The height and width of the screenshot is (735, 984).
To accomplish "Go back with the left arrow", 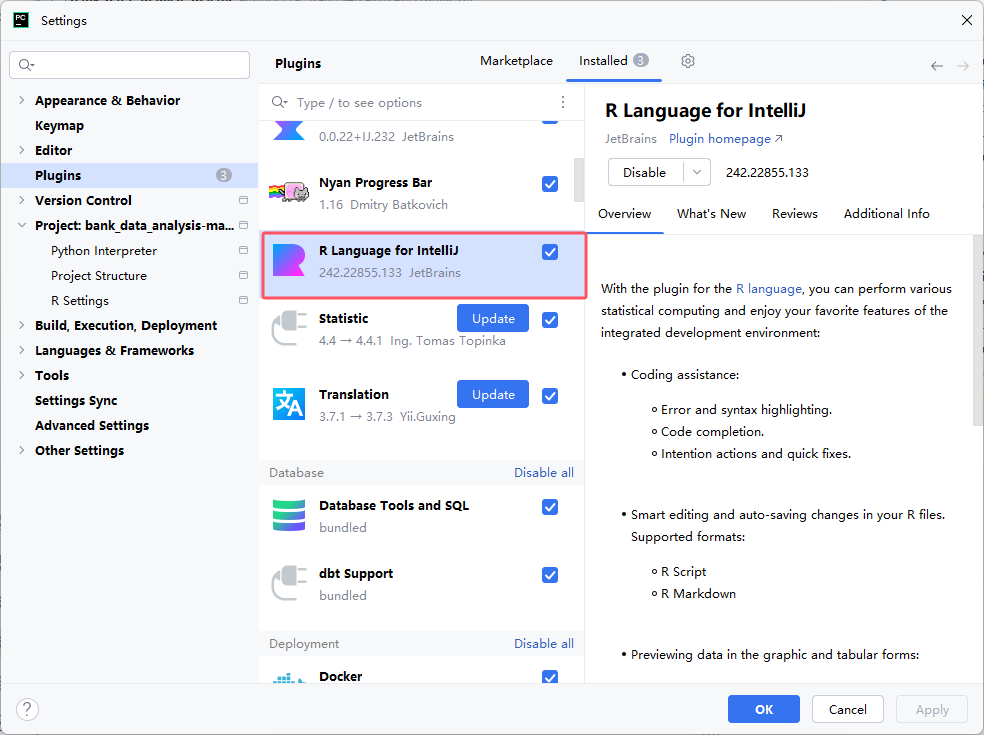I will [937, 66].
